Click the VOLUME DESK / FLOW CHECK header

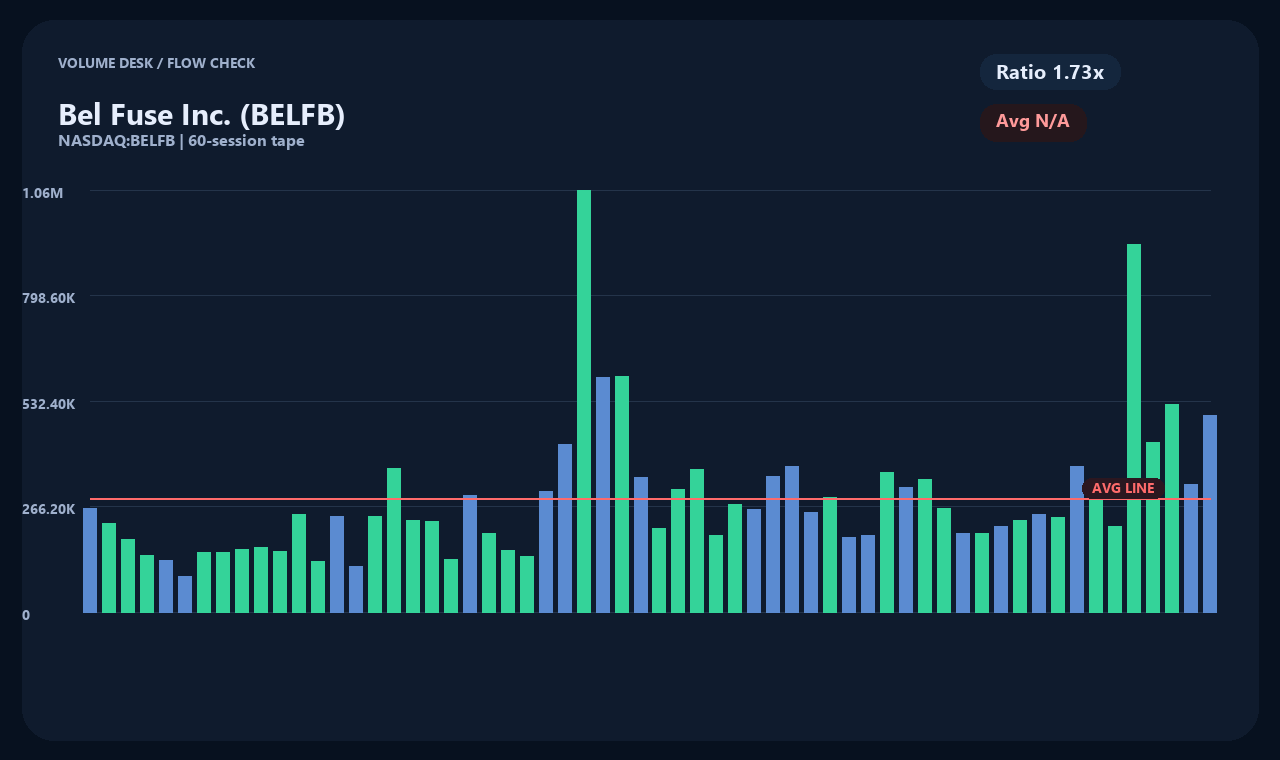coord(156,63)
